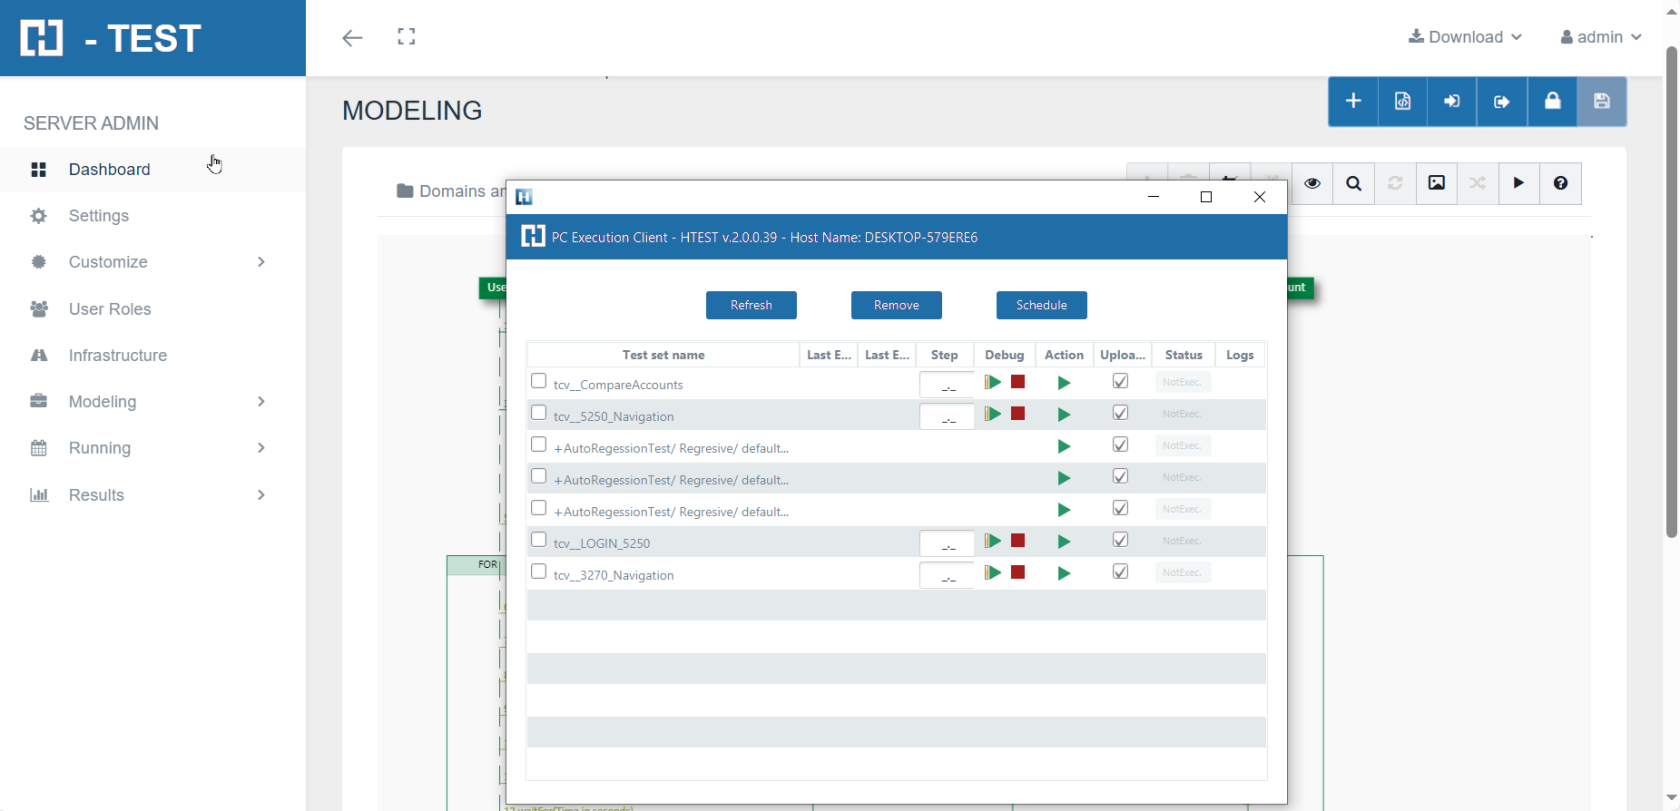The image size is (1680, 811).
Task: Click the lock icon in blue toolbar
Action: 1552,101
